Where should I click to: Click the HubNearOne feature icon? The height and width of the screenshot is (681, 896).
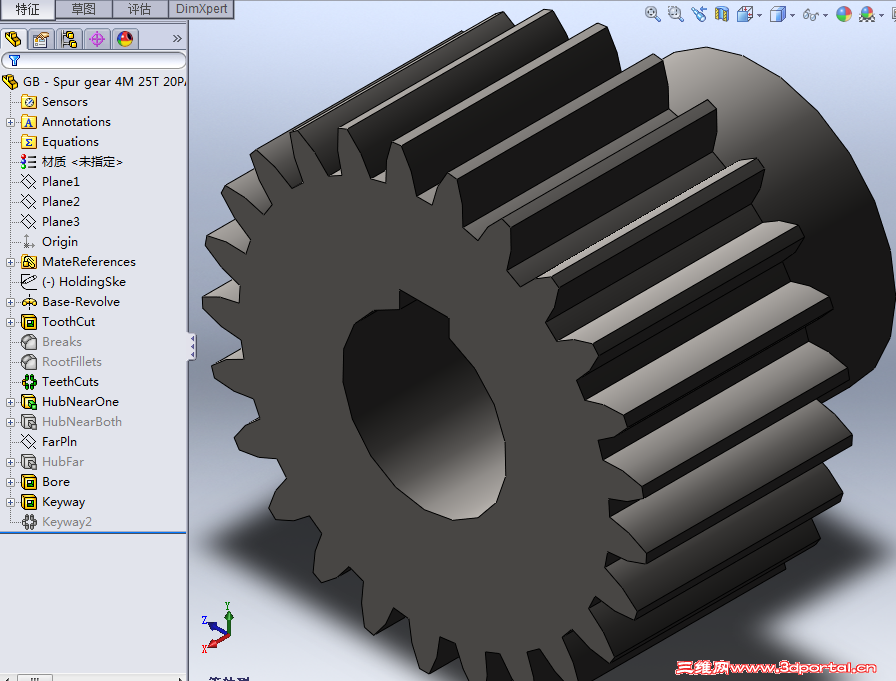29,402
